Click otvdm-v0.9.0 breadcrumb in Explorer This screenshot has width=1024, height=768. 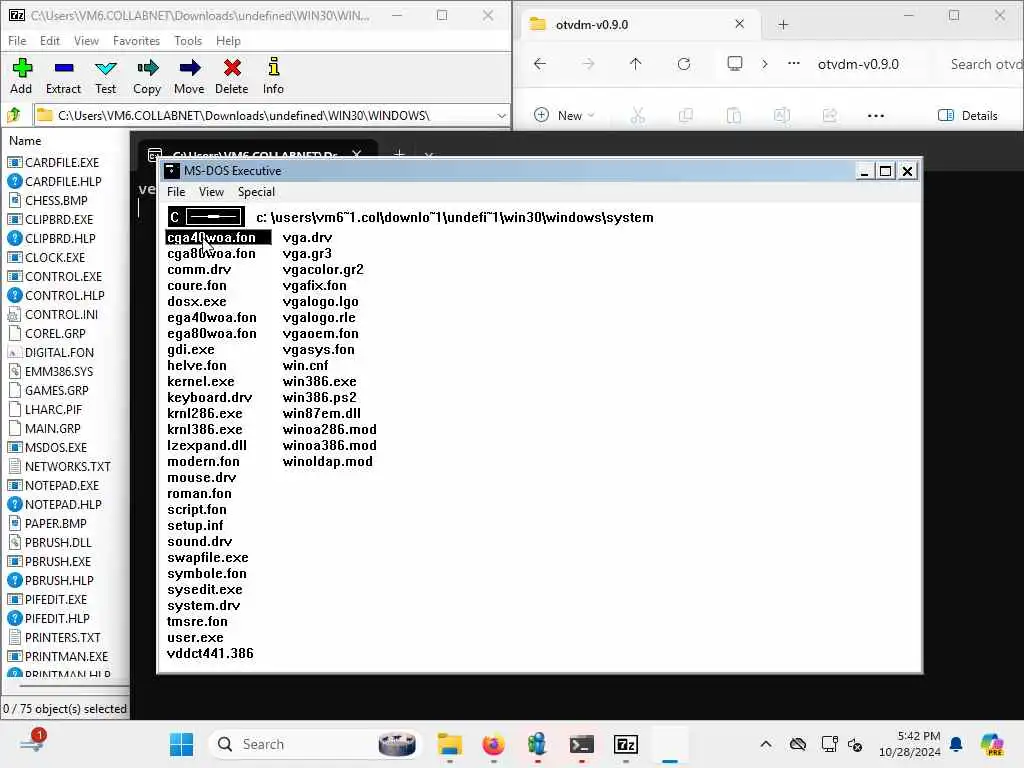point(858,64)
